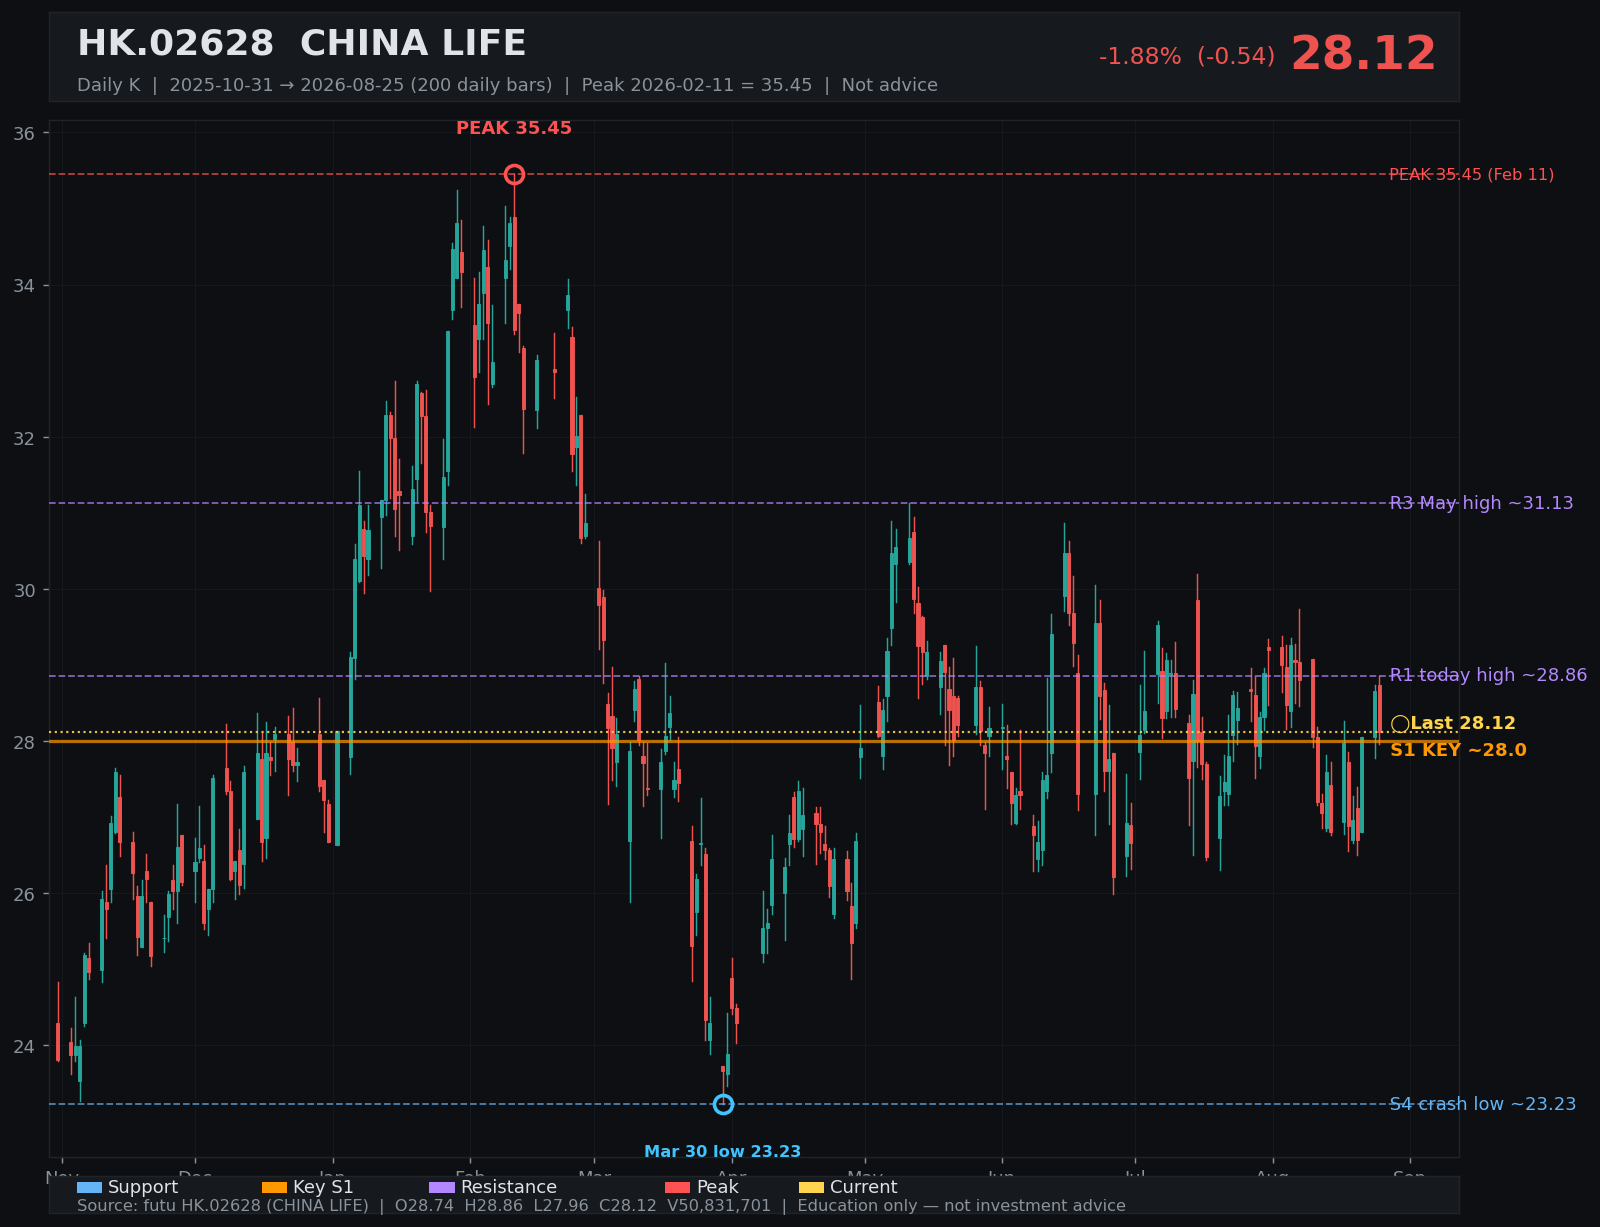
Task: Click the y-axis tick label '26'
Action: [x=25, y=894]
